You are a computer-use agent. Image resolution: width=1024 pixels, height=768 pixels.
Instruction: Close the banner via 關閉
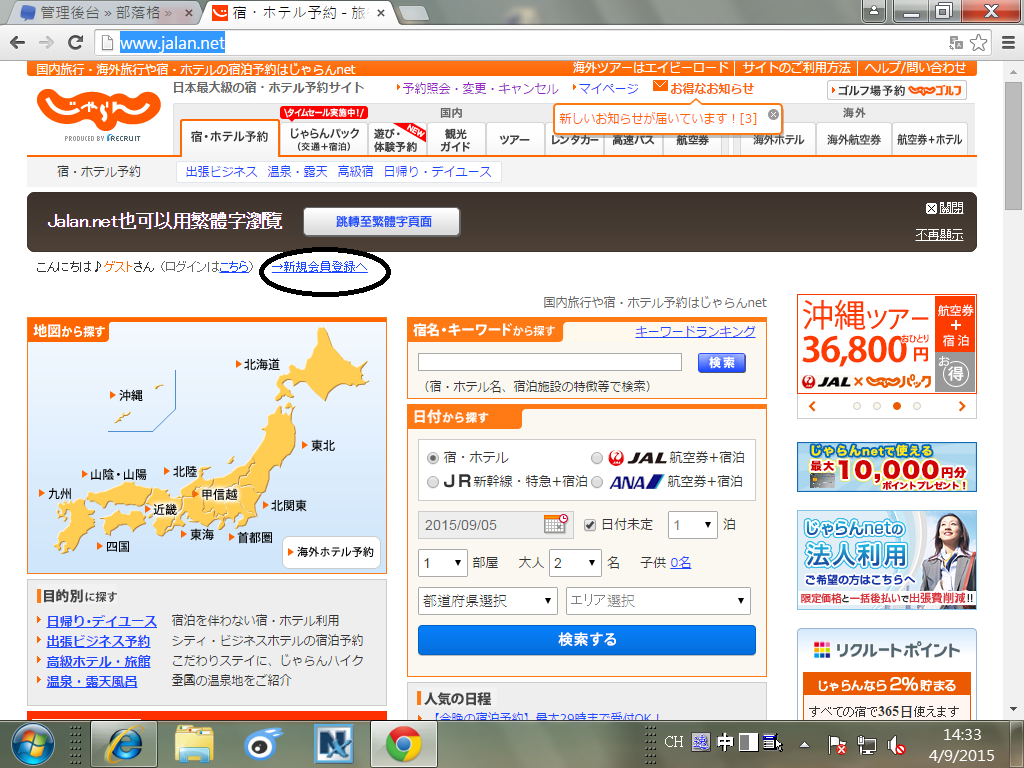click(944, 208)
